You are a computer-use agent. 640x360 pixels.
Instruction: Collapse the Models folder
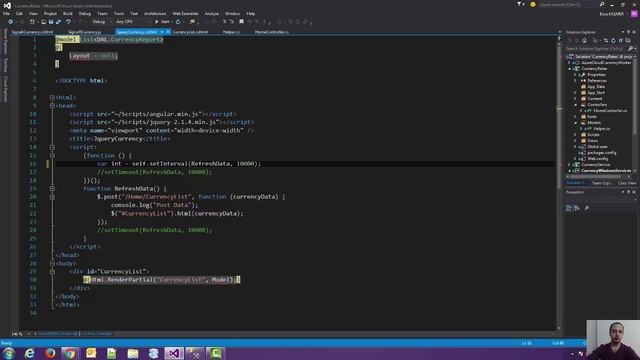(x=576, y=122)
